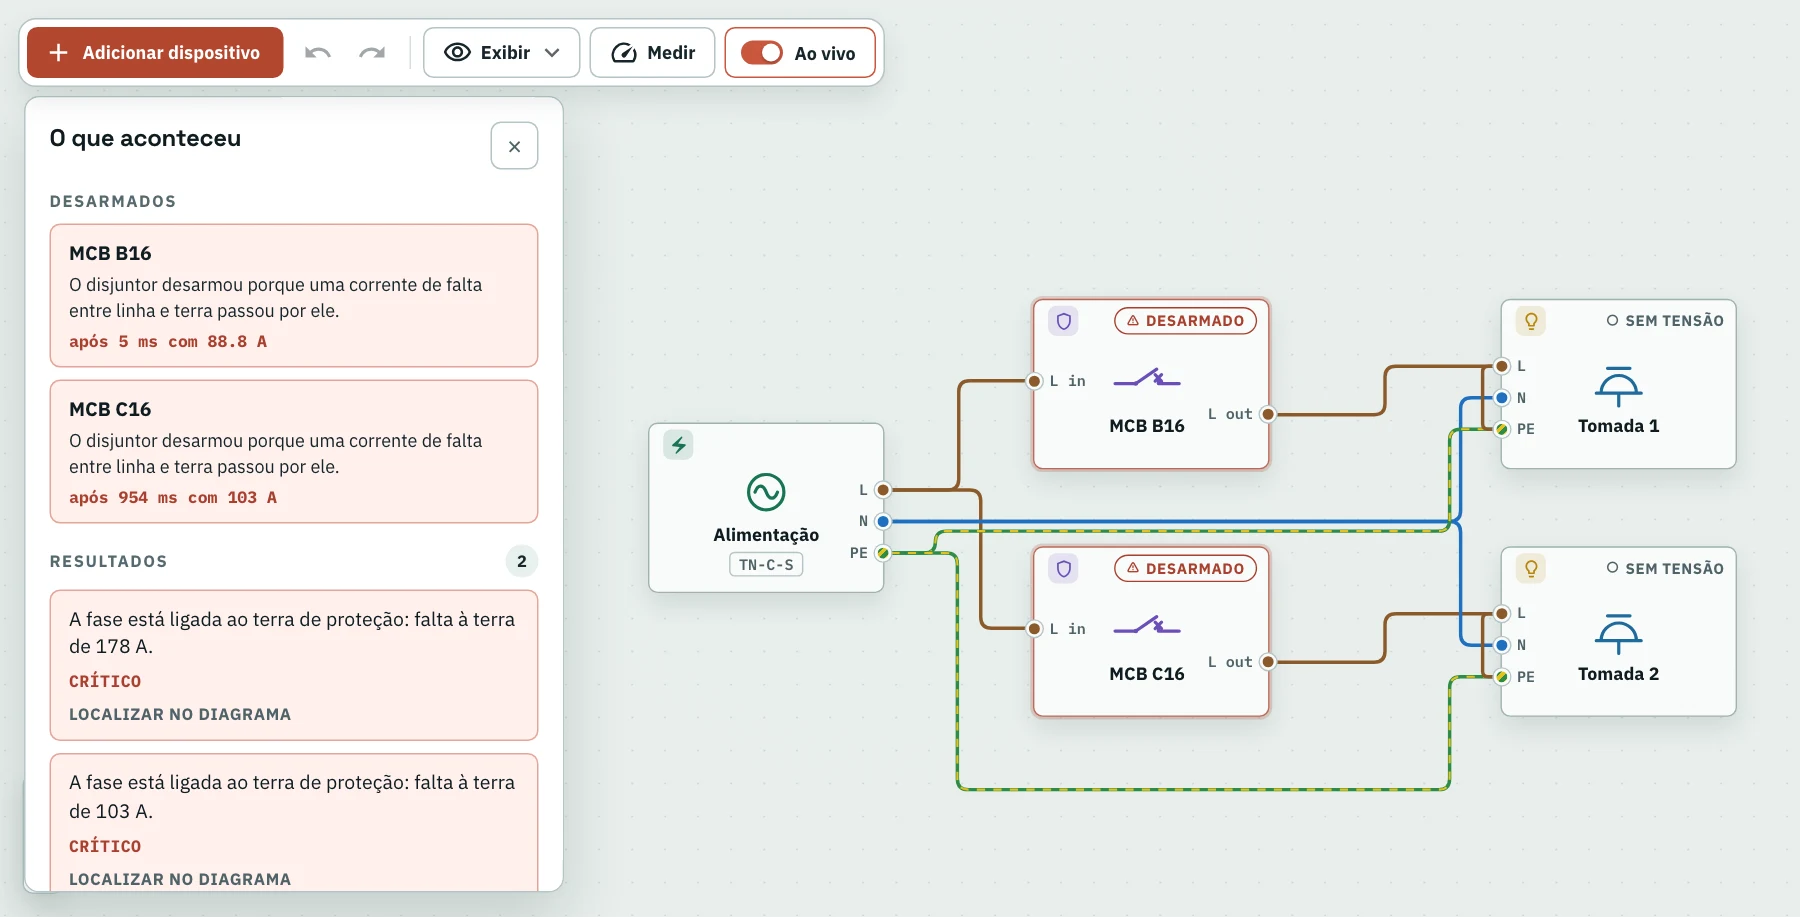The width and height of the screenshot is (1800, 917).
Task: Click Adicionar dispositivo button
Action: (155, 53)
